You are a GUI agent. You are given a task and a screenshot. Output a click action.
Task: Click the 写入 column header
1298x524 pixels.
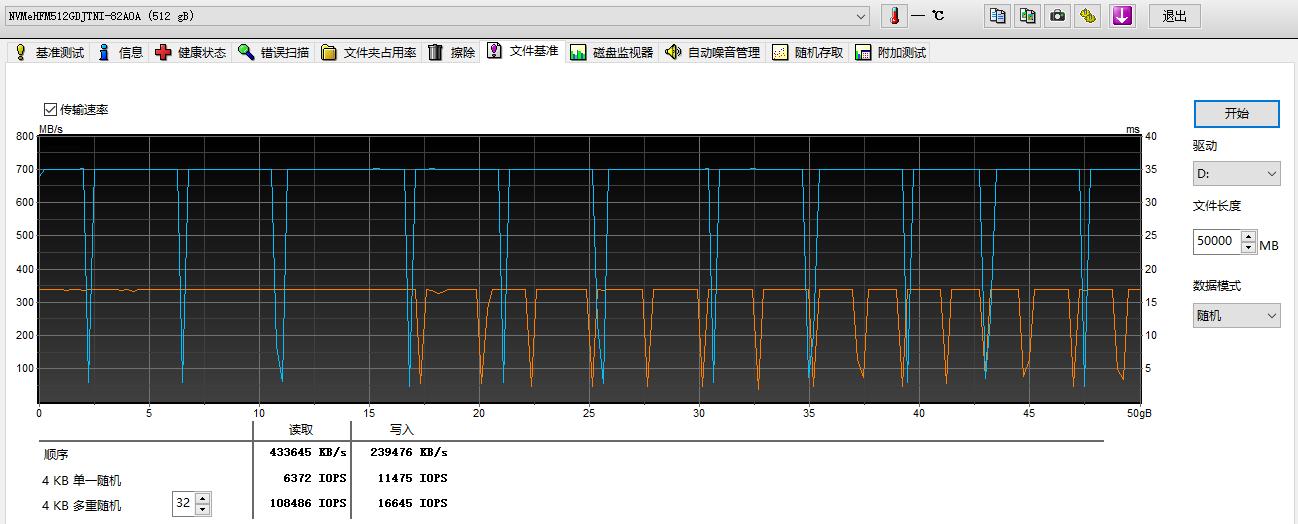pos(402,430)
